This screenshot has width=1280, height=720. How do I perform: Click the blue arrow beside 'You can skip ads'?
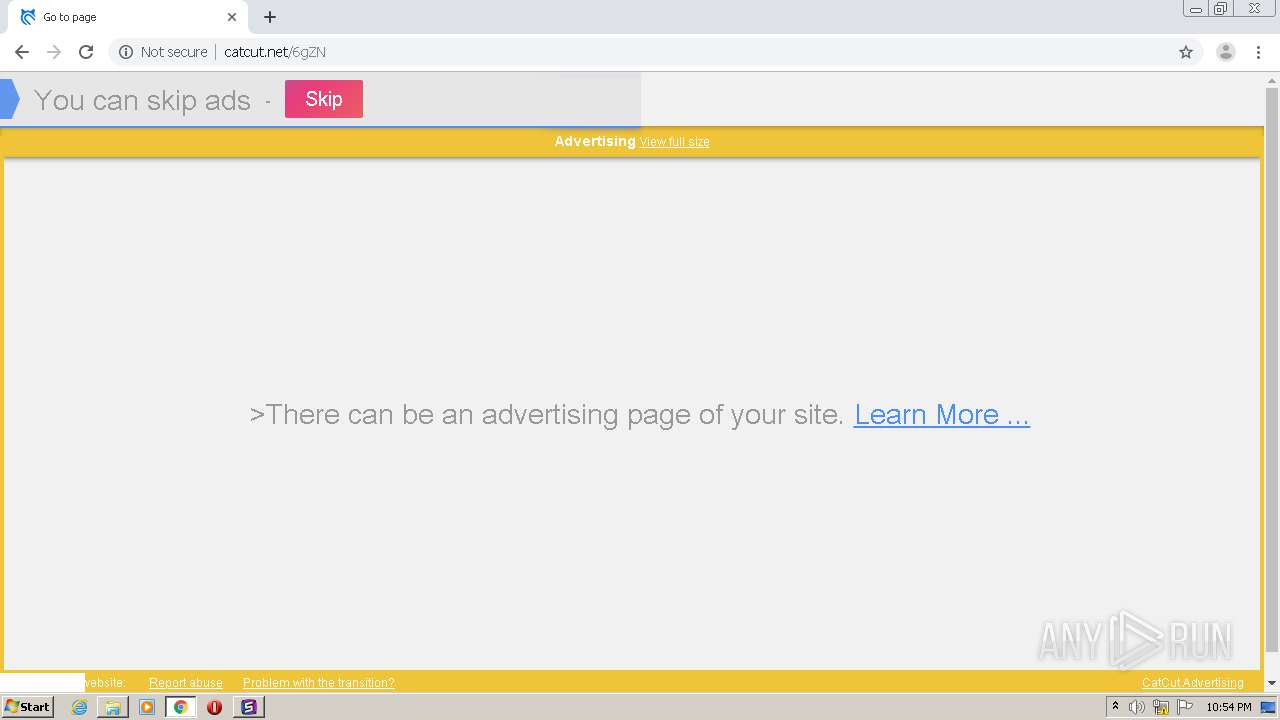[9, 99]
